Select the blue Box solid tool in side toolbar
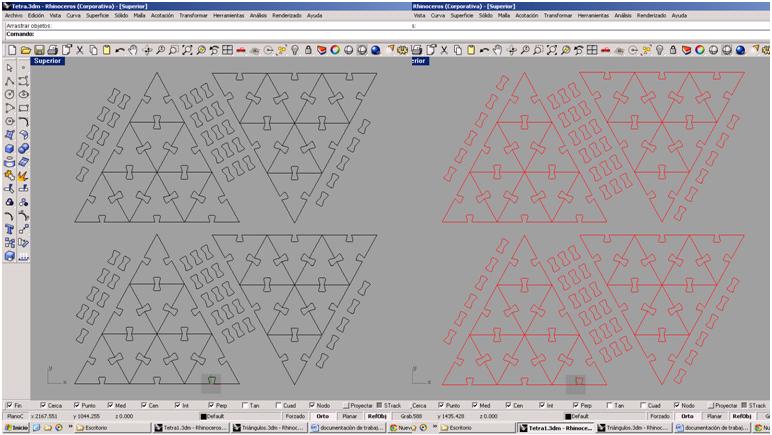This screenshot has width=772, height=435. pos(9,149)
